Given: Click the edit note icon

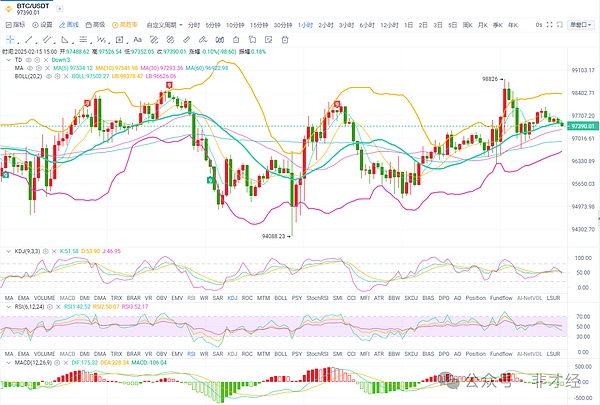Looking at the screenshot, I should [x=269, y=39].
